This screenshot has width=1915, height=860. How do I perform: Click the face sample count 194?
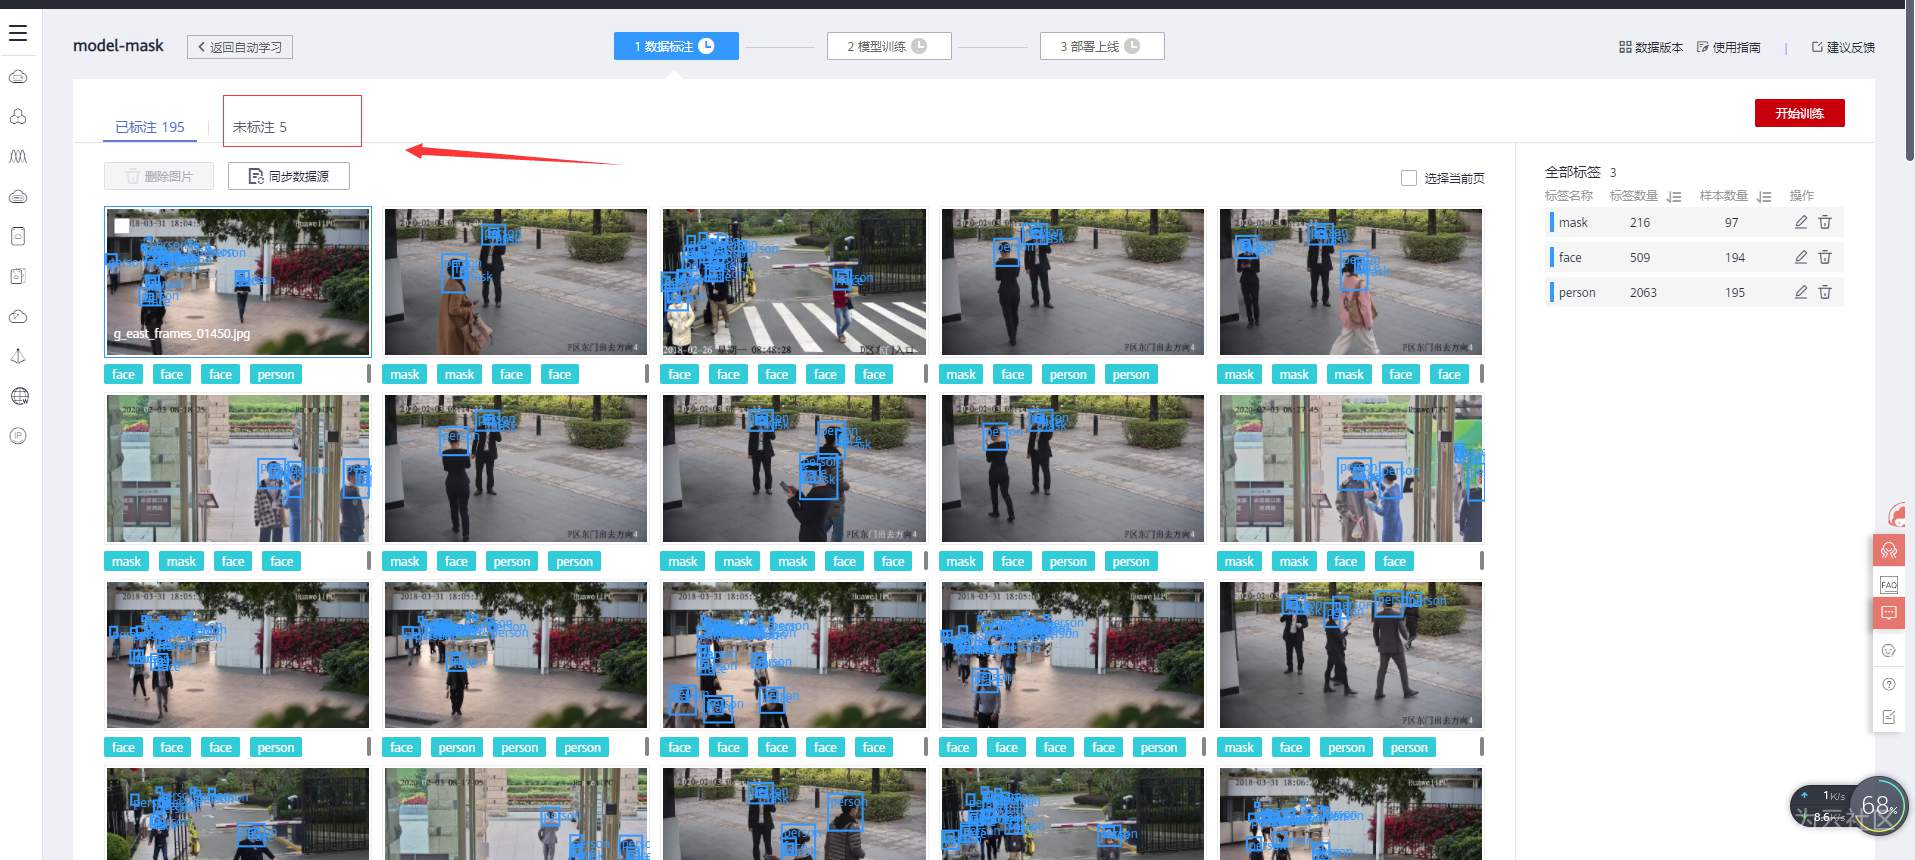tap(1735, 258)
